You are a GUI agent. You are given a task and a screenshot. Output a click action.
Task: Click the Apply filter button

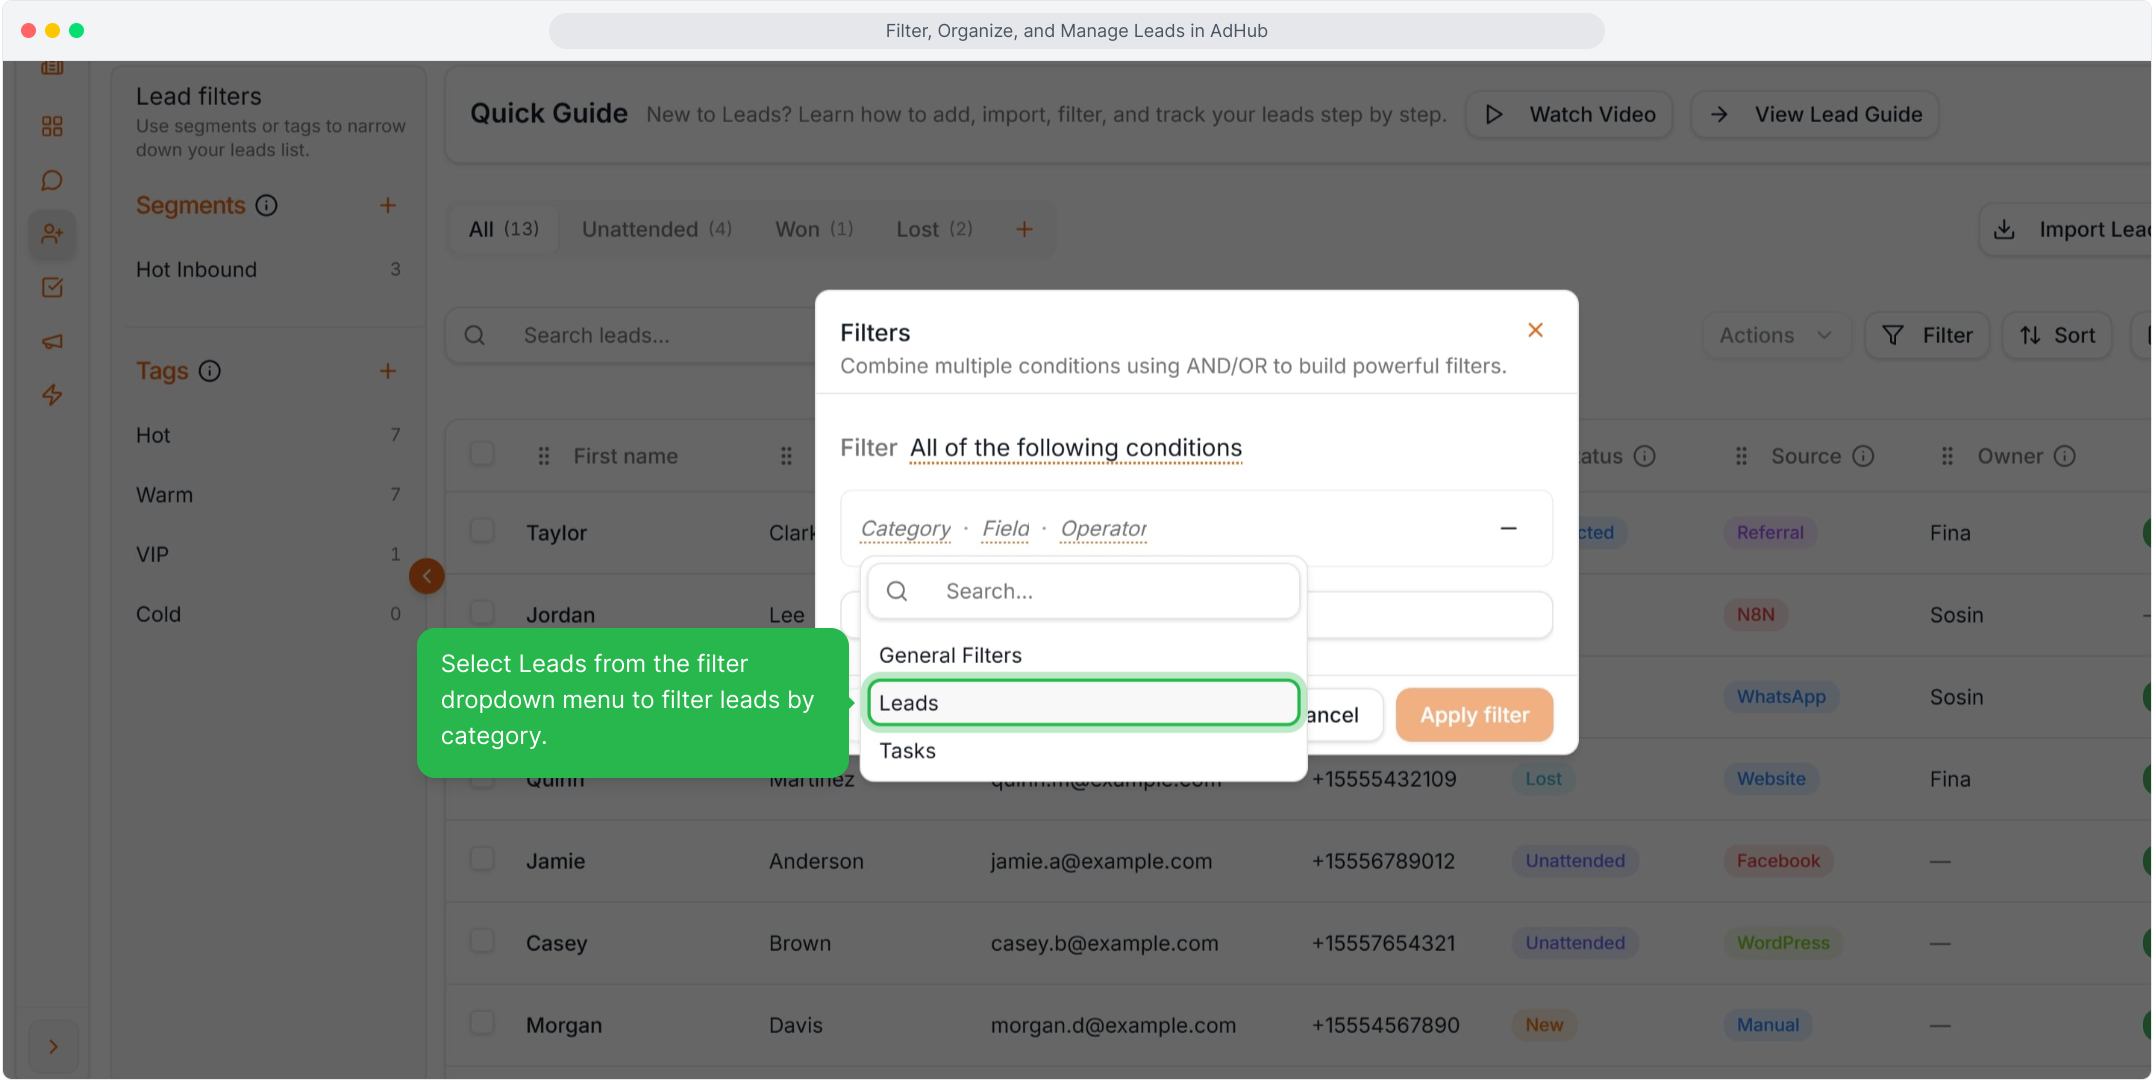[x=1474, y=715]
